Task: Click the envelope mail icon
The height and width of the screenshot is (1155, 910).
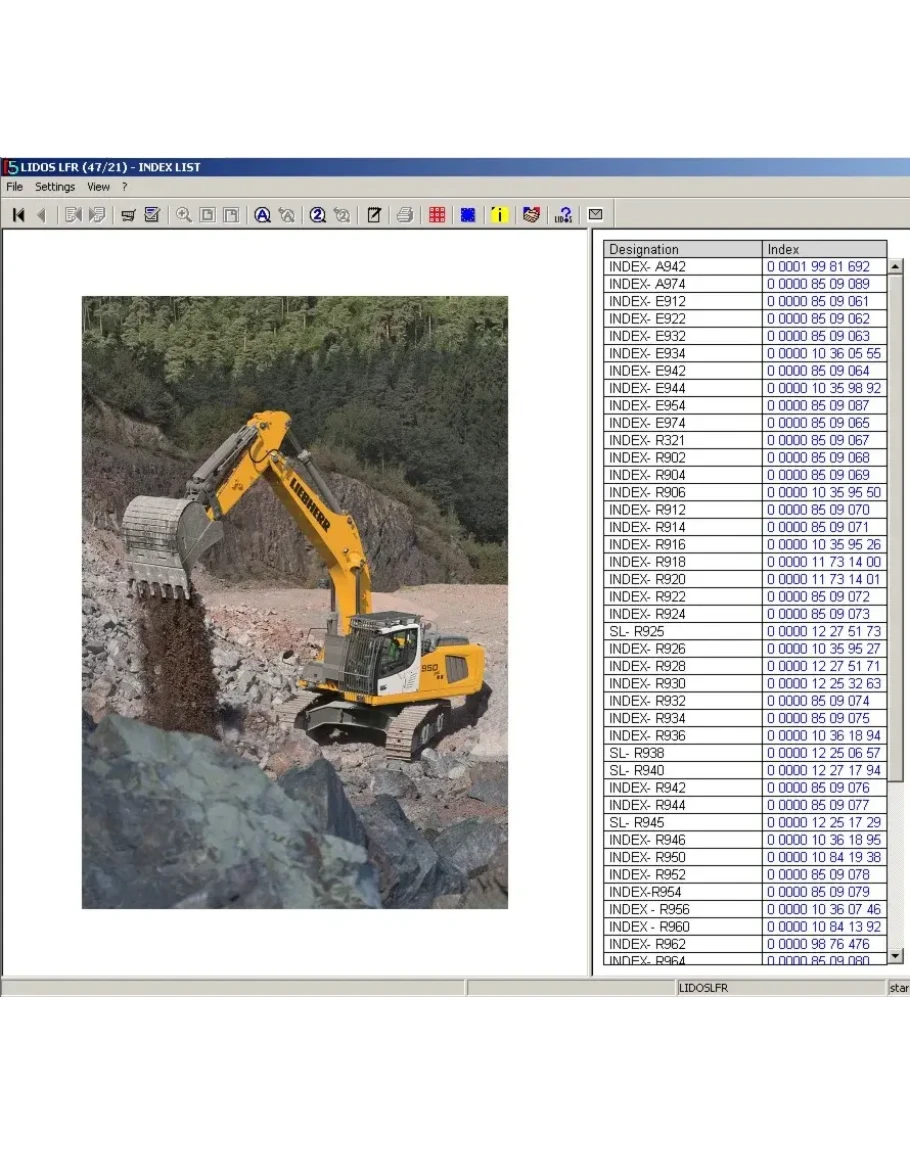Action: [595, 215]
